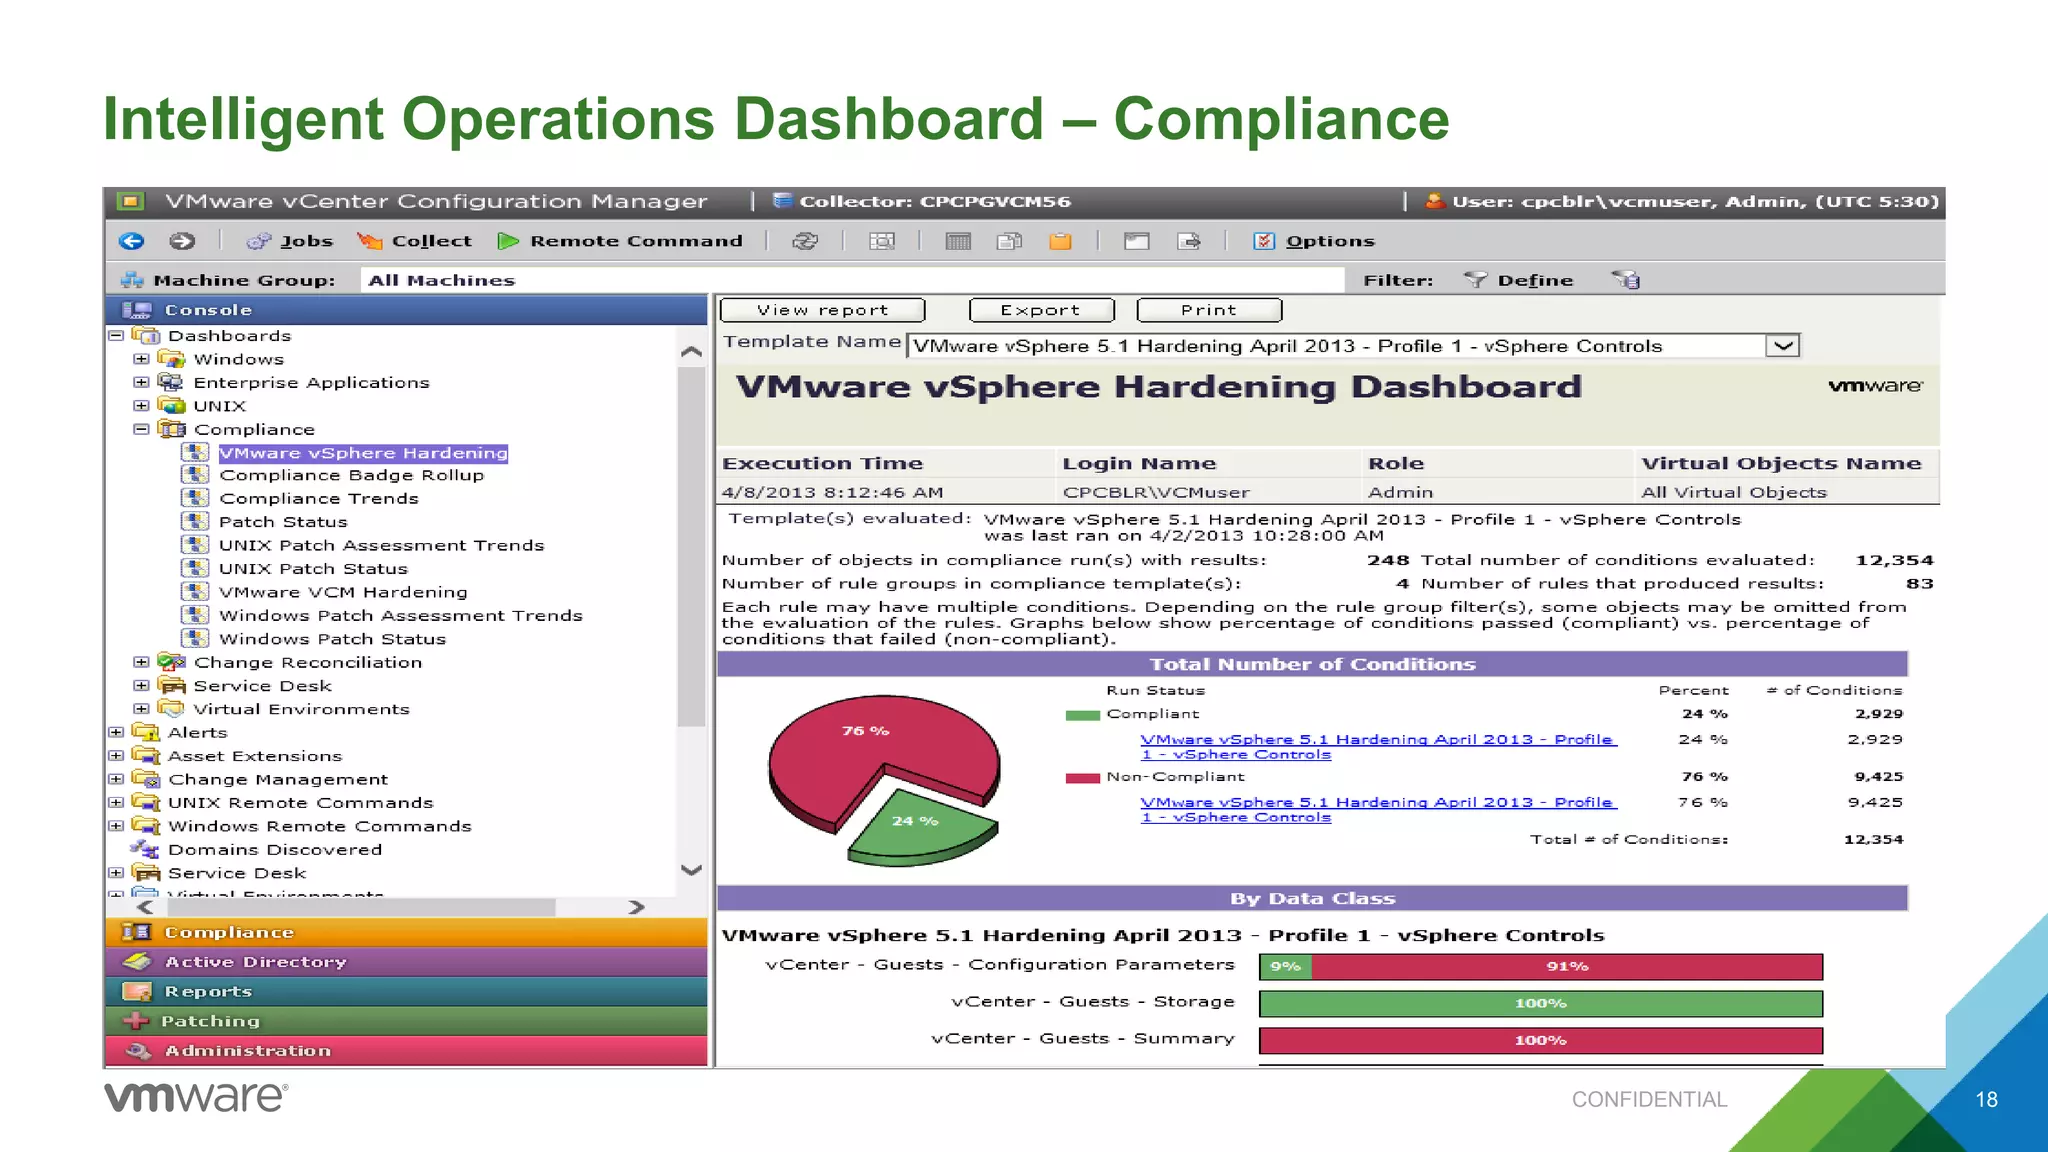Image resolution: width=2048 pixels, height=1152 pixels.
Task: Click the user icon in title bar
Action: coord(1434,201)
